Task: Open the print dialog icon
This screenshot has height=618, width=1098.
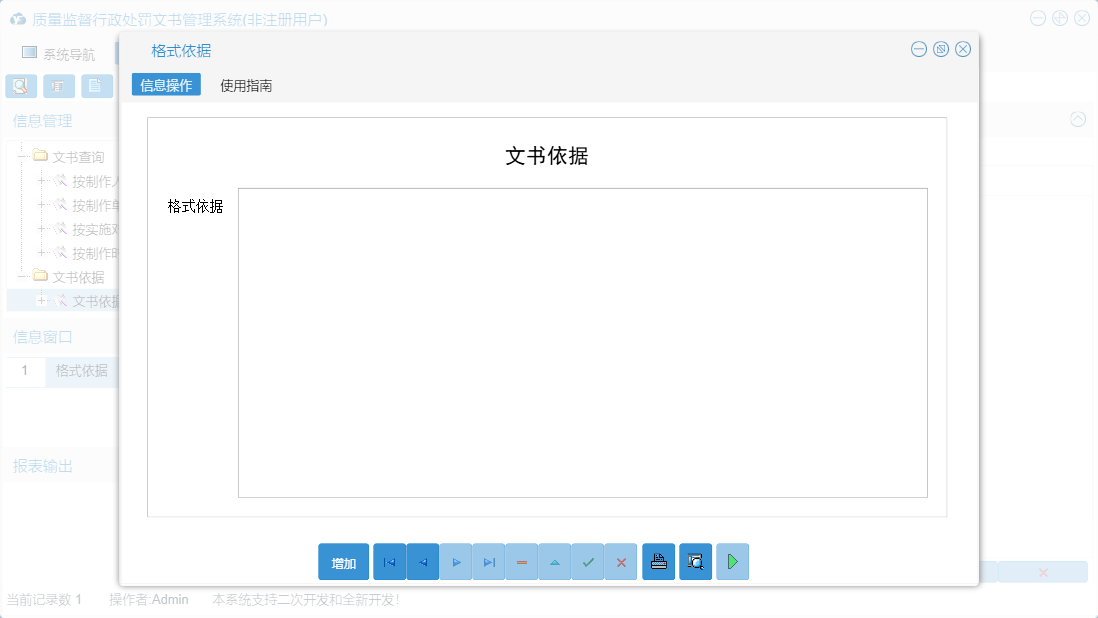Action: (658, 561)
